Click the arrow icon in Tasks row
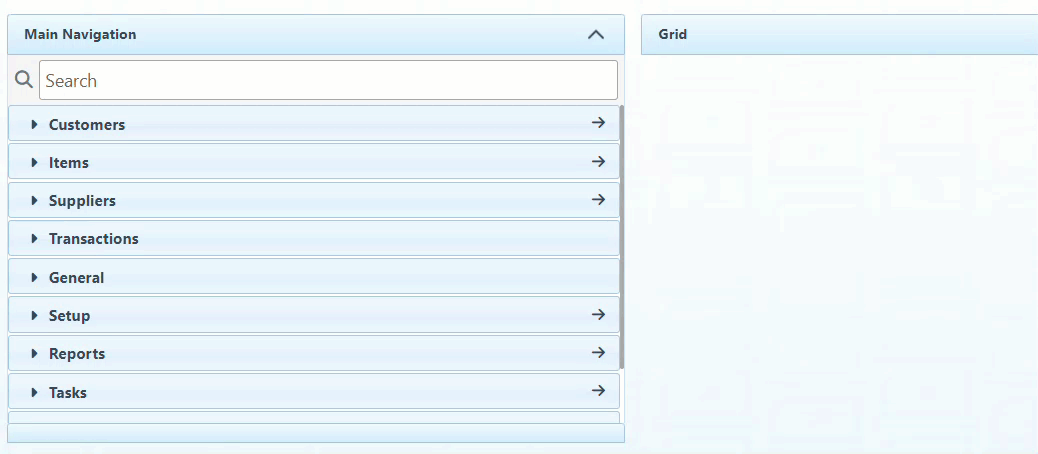The height and width of the screenshot is (454, 1038). coord(598,390)
